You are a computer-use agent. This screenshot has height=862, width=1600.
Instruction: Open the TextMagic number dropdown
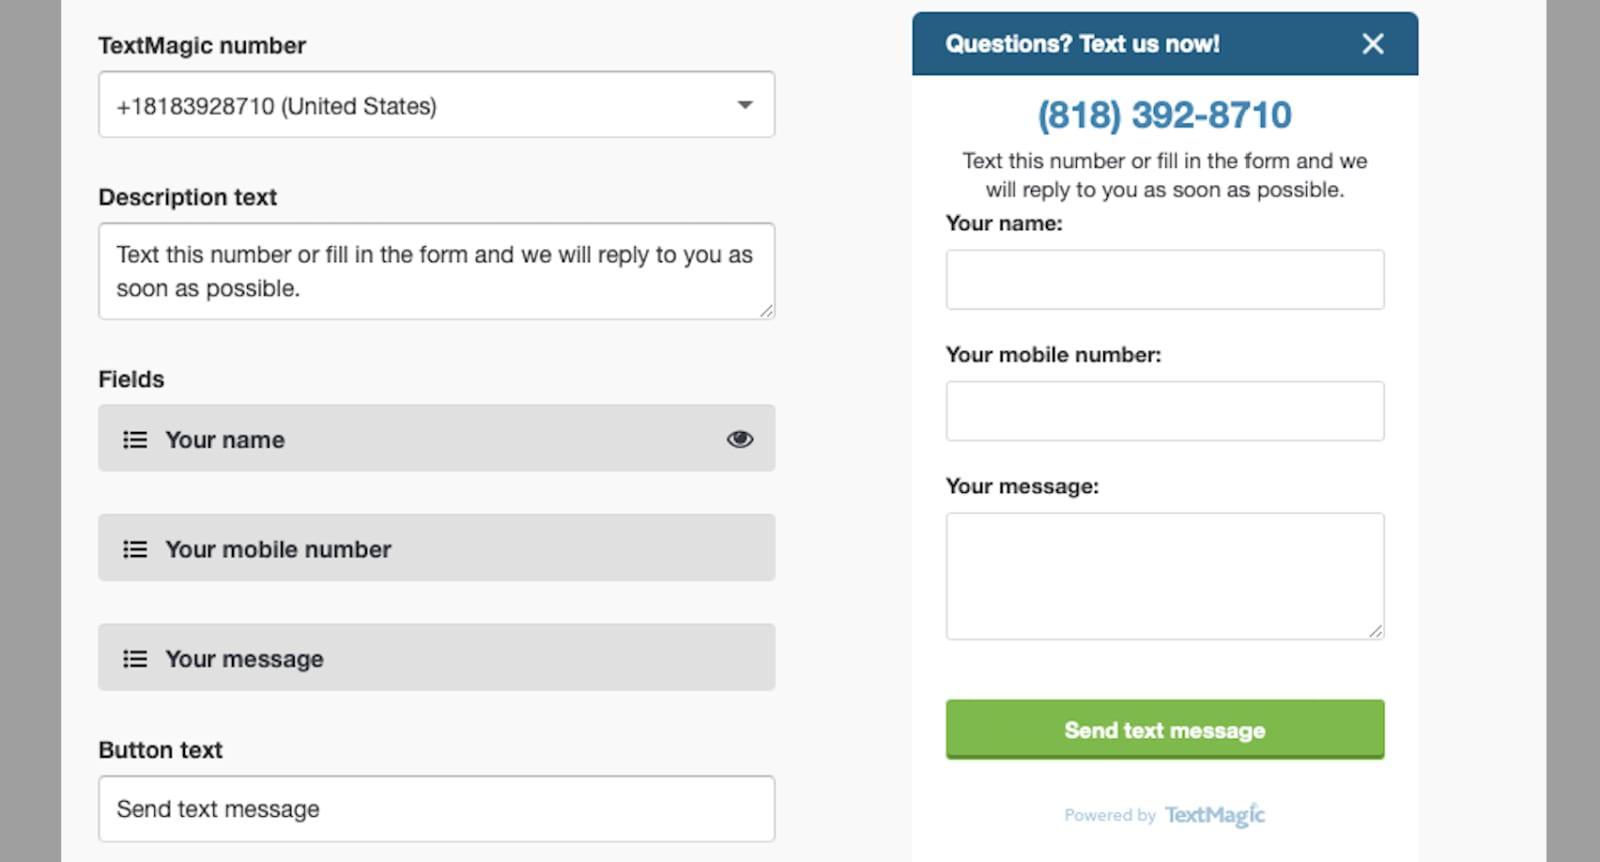click(x=436, y=105)
